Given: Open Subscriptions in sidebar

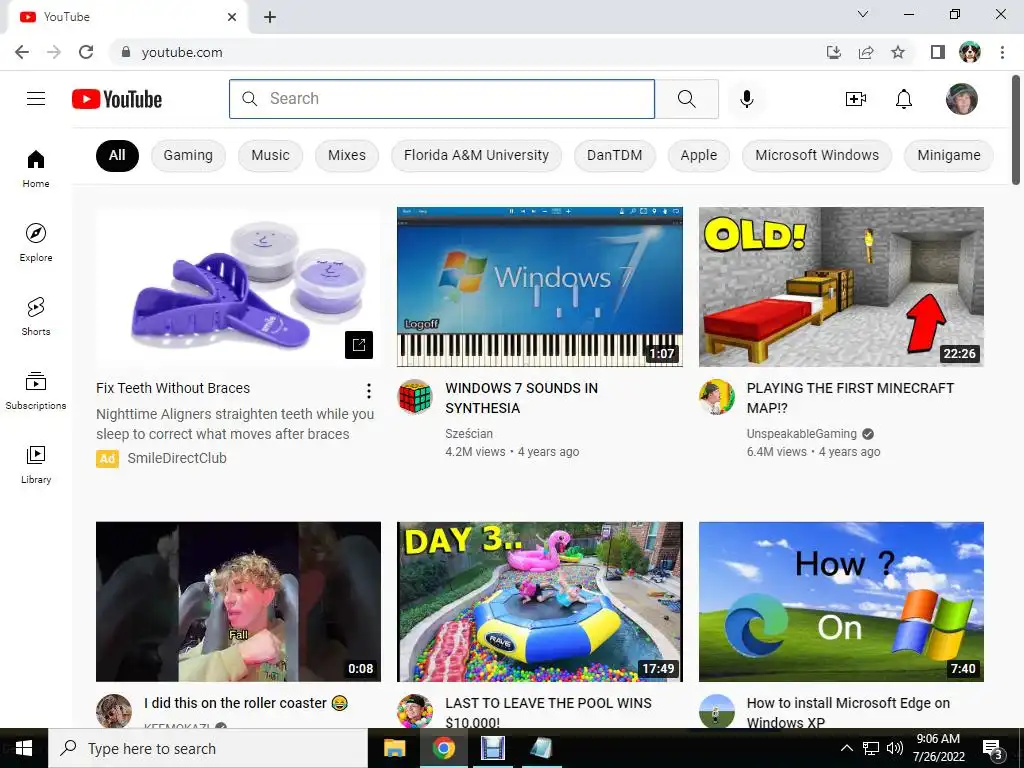Looking at the screenshot, I should pos(36,390).
